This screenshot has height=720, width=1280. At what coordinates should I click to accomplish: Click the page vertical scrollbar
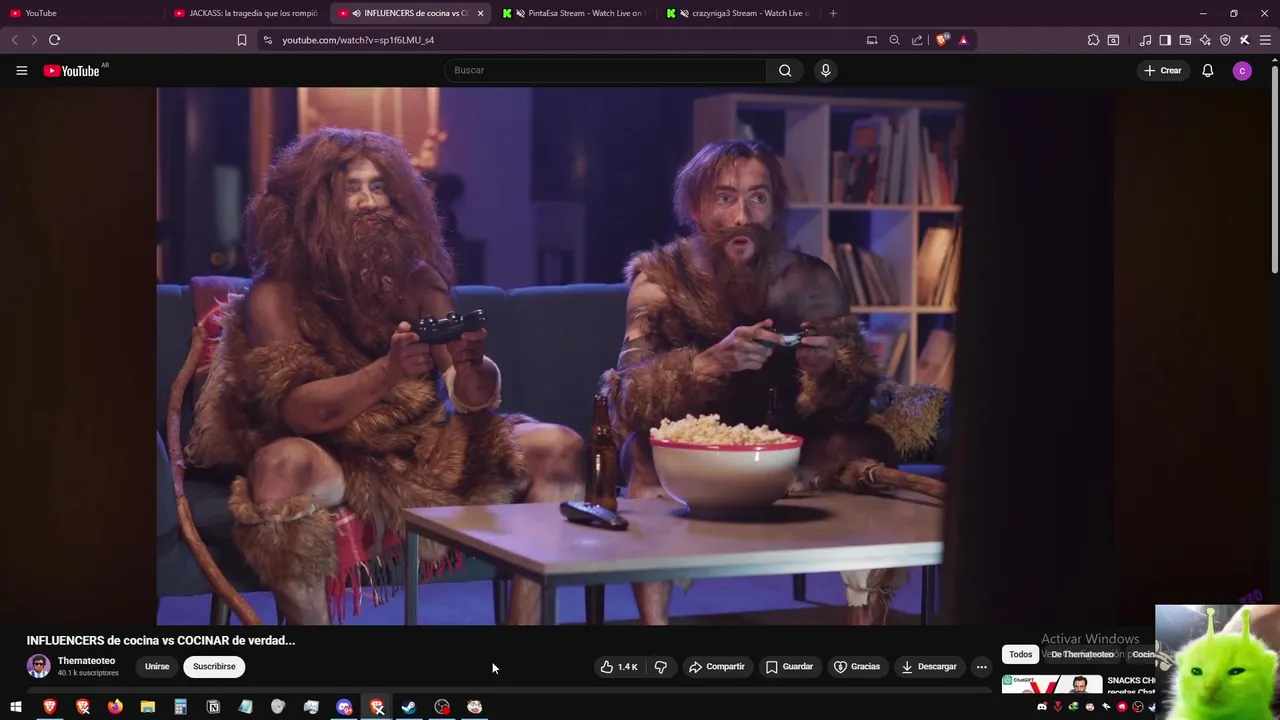[x=1274, y=170]
